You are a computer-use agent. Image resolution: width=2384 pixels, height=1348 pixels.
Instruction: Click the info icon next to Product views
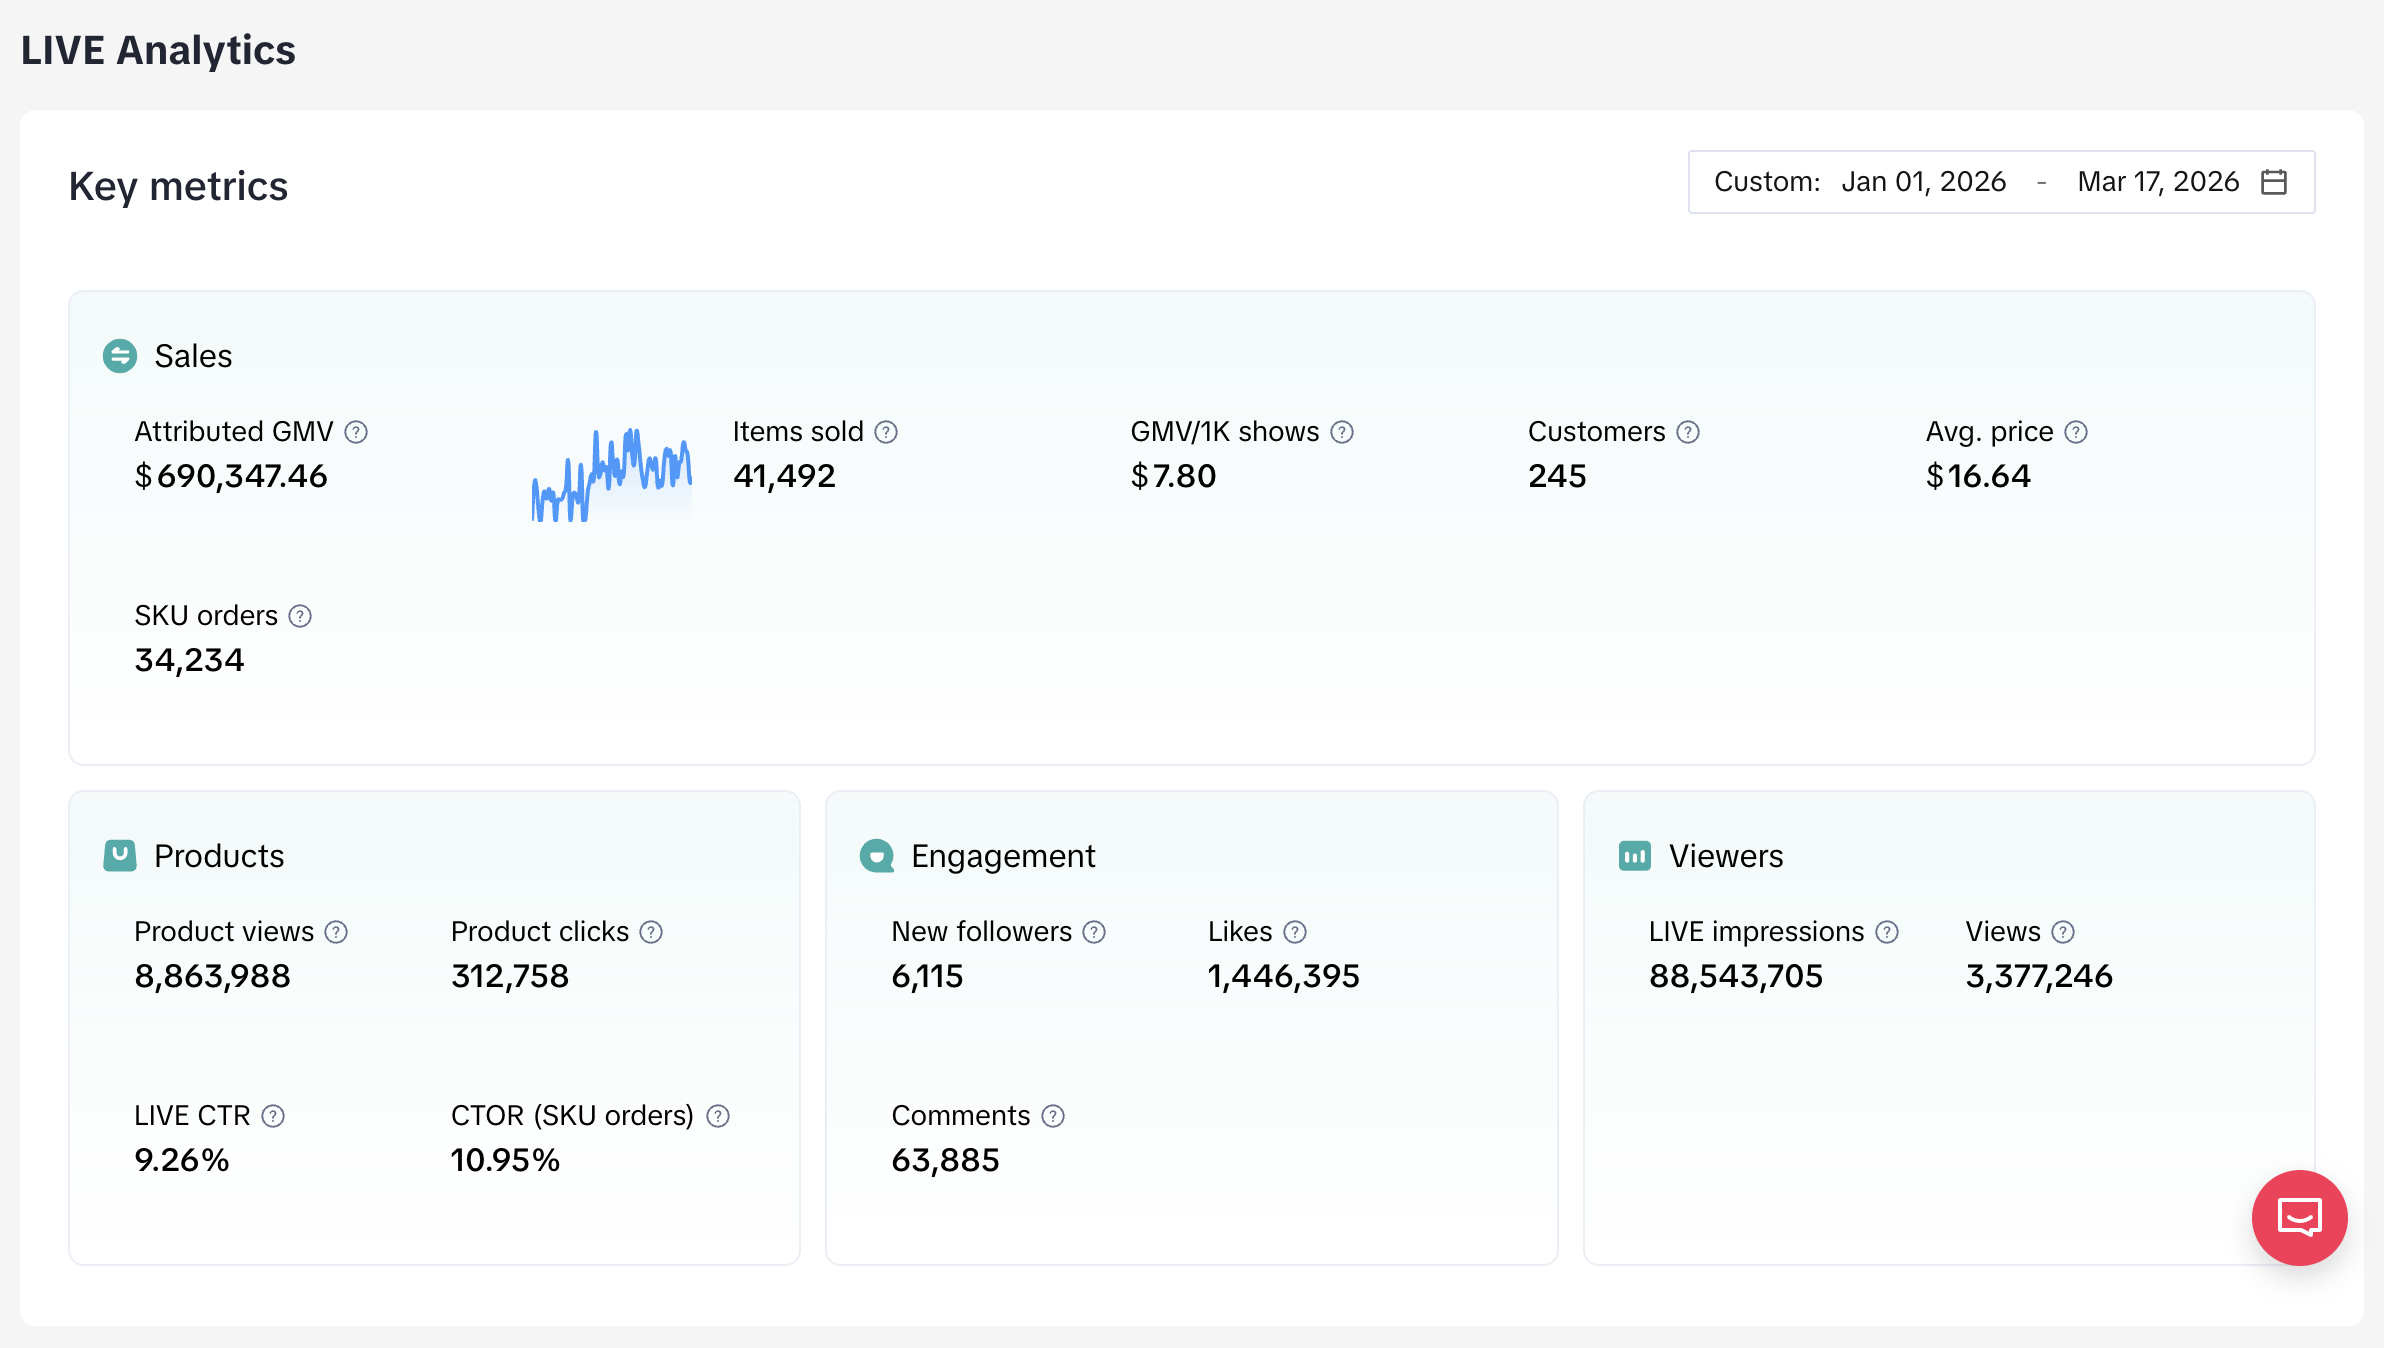click(336, 932)
